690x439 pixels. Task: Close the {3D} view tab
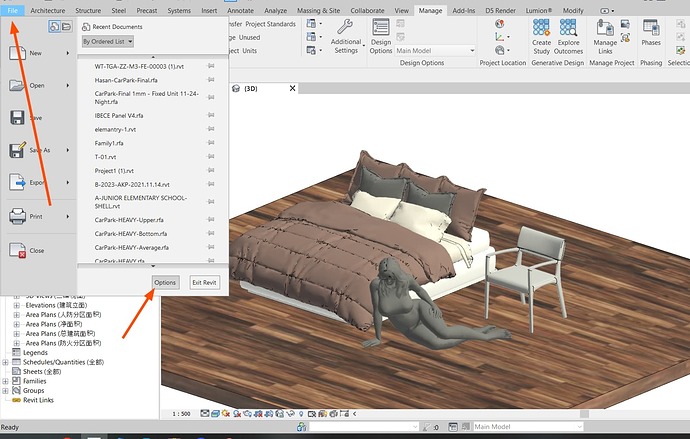point(292,88)
